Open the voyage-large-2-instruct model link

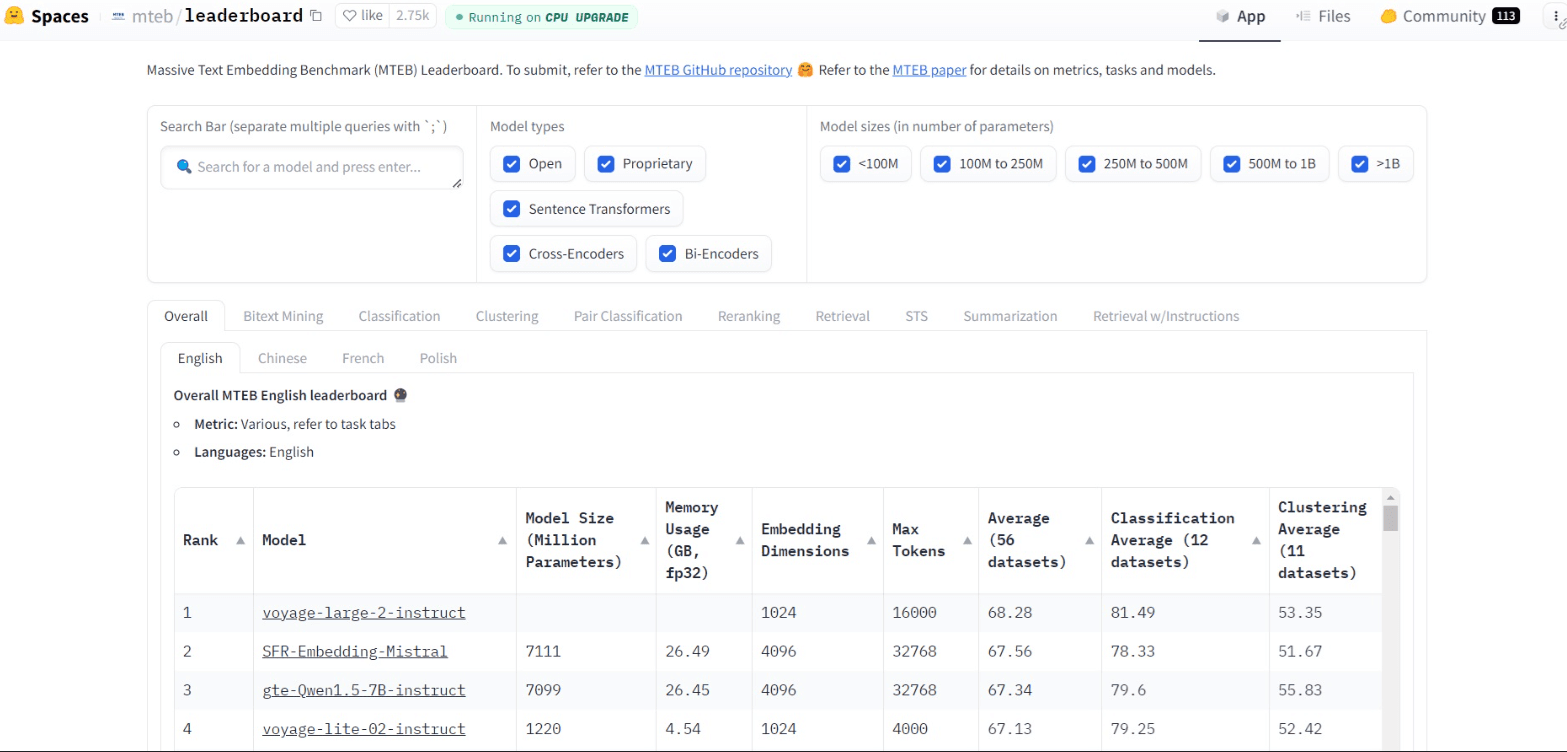tap(363, 612)
